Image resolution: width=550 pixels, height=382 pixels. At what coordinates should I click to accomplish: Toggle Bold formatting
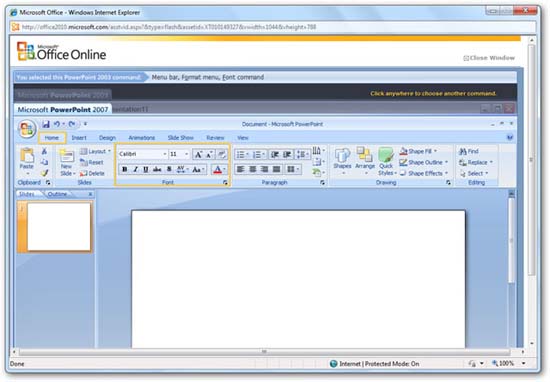(125, 169)
